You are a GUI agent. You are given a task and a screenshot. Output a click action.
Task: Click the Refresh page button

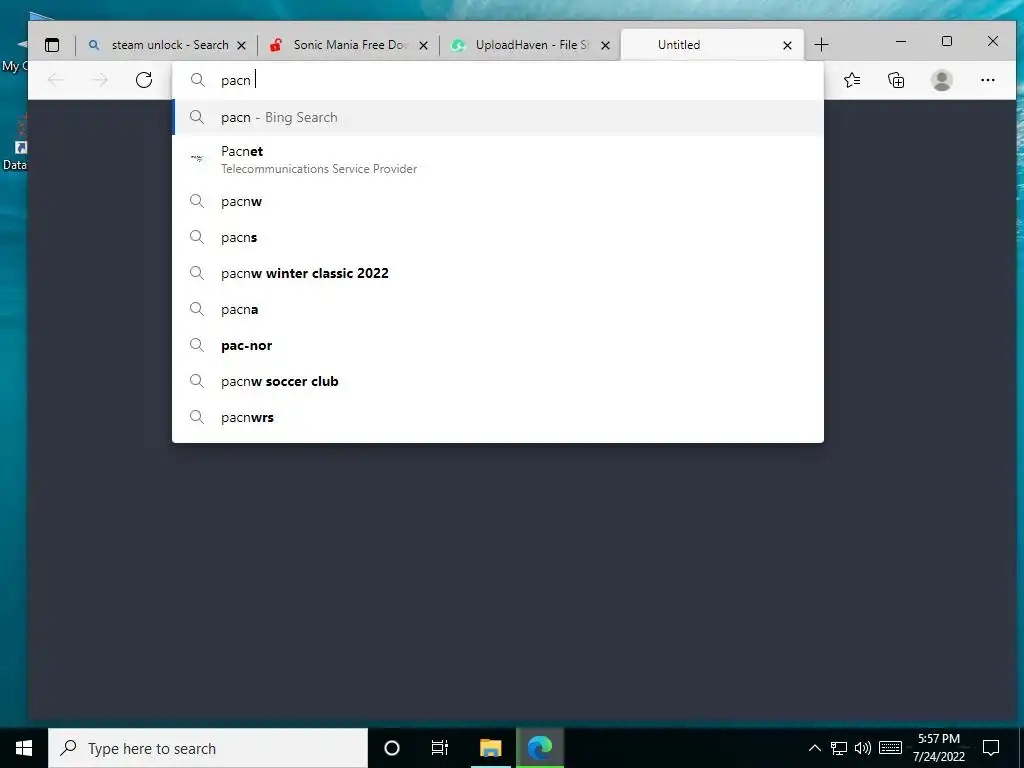[x=144, y=80]
